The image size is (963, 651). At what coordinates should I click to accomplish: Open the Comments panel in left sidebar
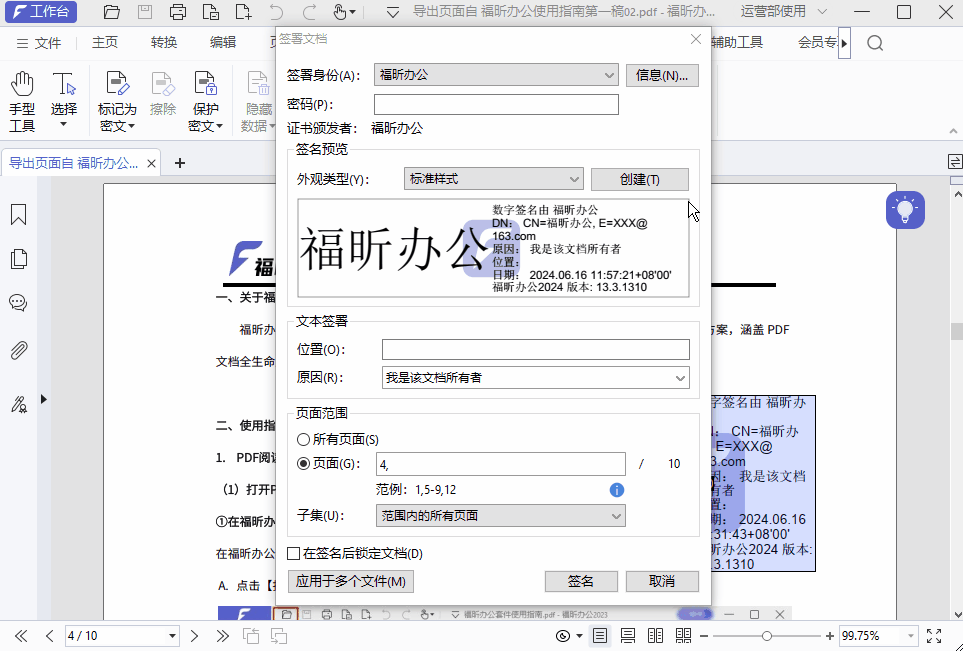18,302
